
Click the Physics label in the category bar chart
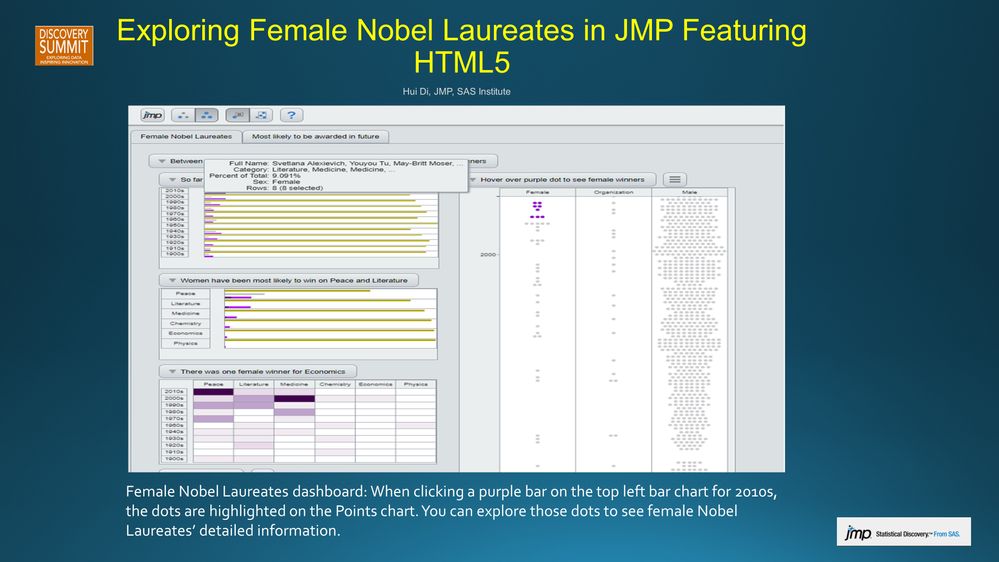(x=185, y=343)
